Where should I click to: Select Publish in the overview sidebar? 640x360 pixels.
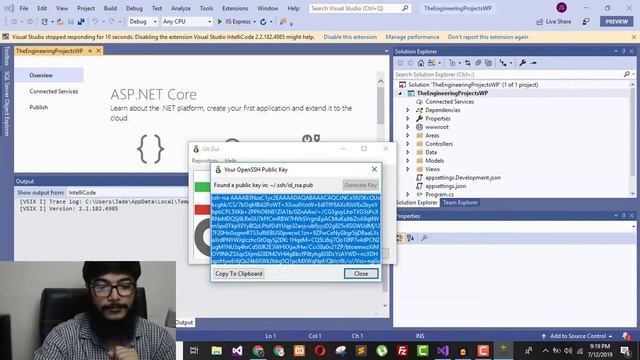click(x=39, y=107)
